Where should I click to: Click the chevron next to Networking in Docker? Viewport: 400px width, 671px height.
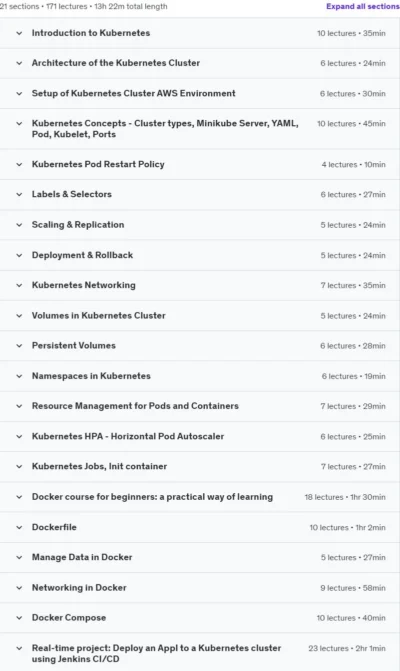click(x=19, y=588)
